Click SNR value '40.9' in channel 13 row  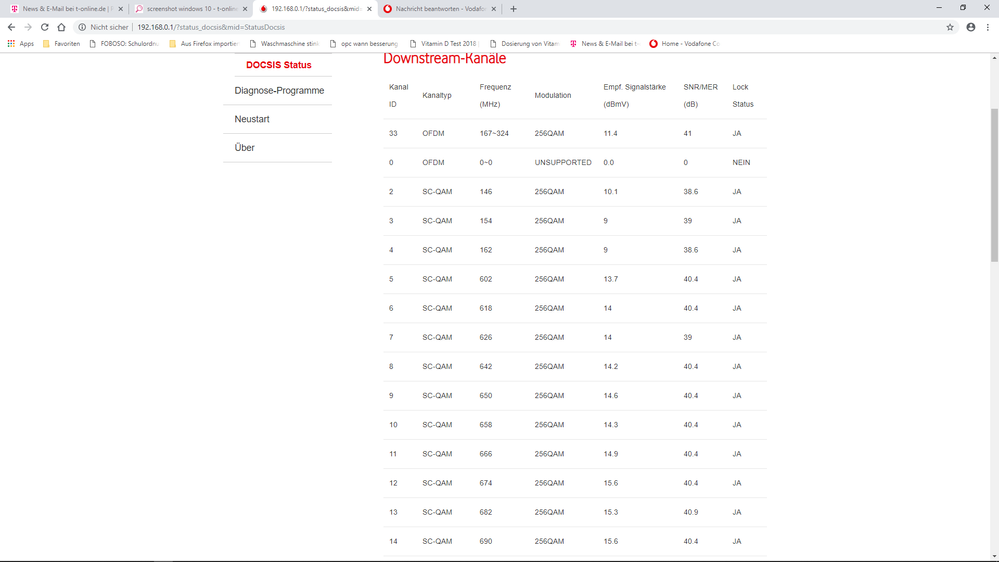tap(691, 512)
